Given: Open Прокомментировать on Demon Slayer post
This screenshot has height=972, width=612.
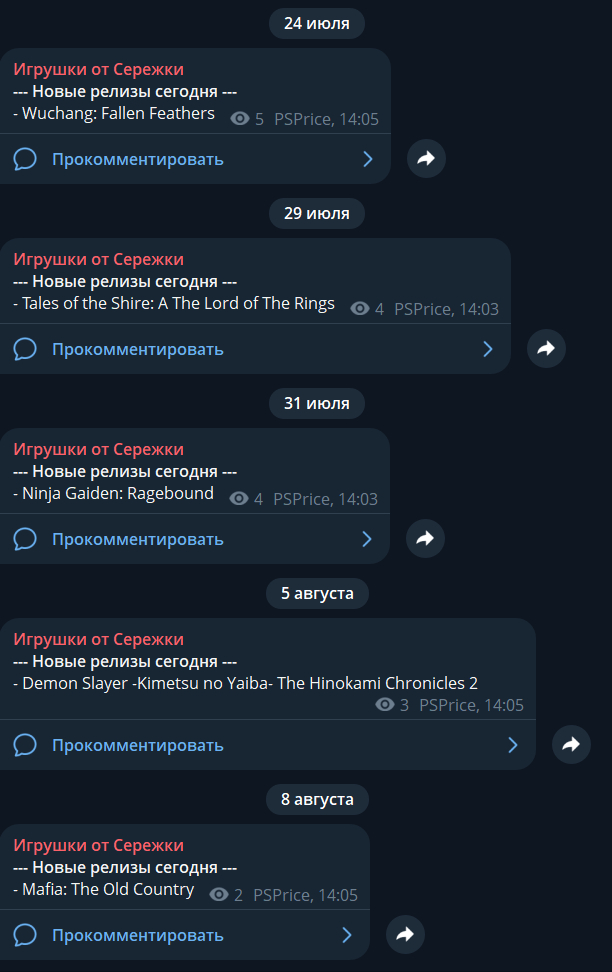Looking at the screenshot, I should click(x=138, y=745).
